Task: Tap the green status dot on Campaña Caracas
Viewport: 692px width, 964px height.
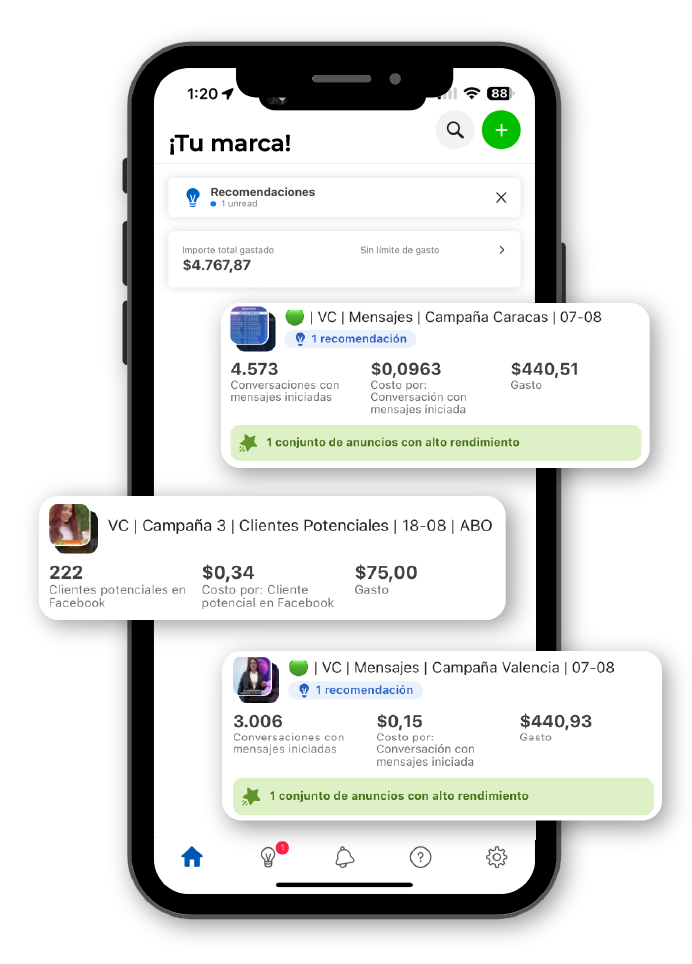Action: [294, 317]
